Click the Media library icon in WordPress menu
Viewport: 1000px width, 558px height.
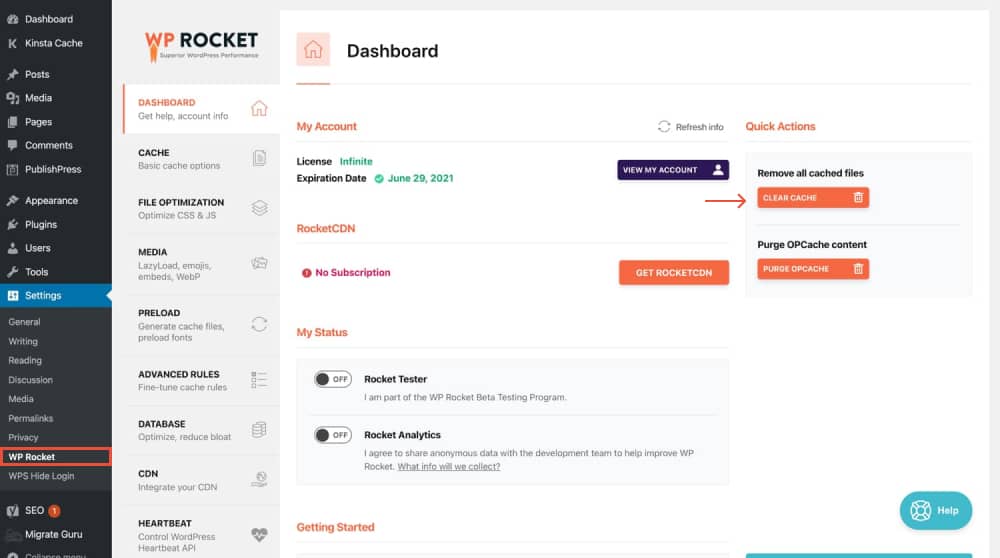coord(13,98)
